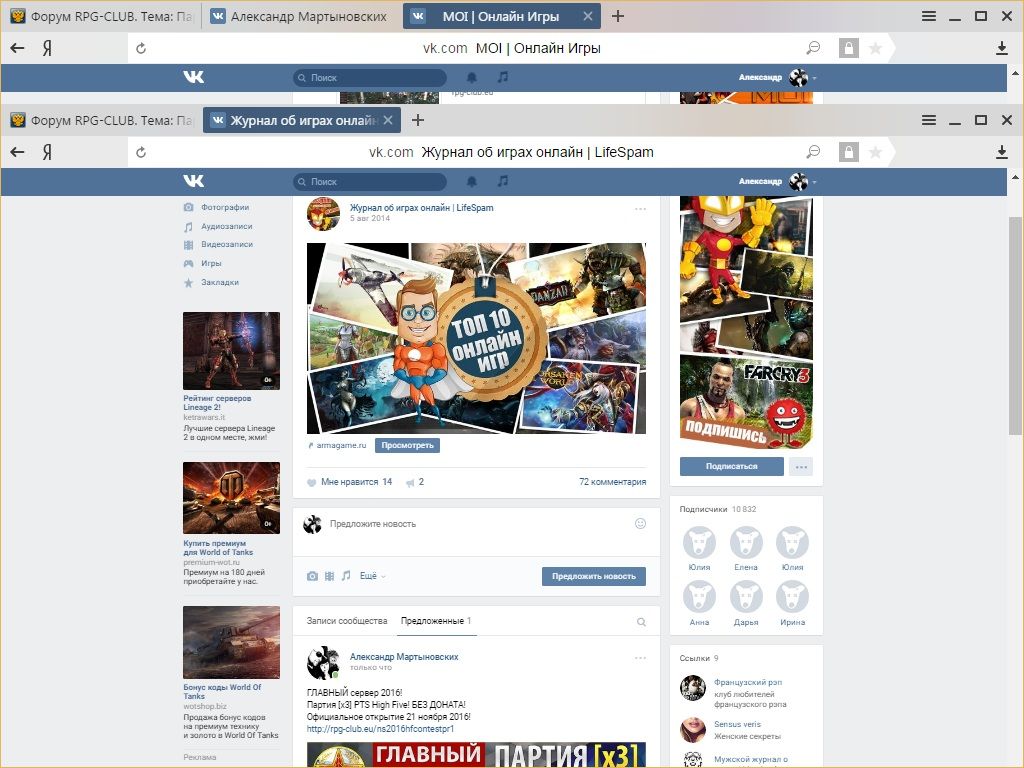Click the 'Подписаться' button
Viewport: 1024px width, 768px height.
(731, 466)
